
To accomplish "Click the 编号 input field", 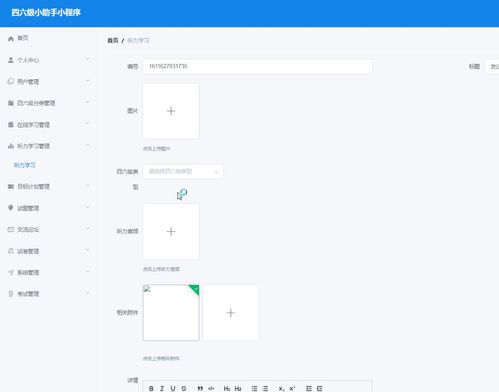I will (257, 66).
